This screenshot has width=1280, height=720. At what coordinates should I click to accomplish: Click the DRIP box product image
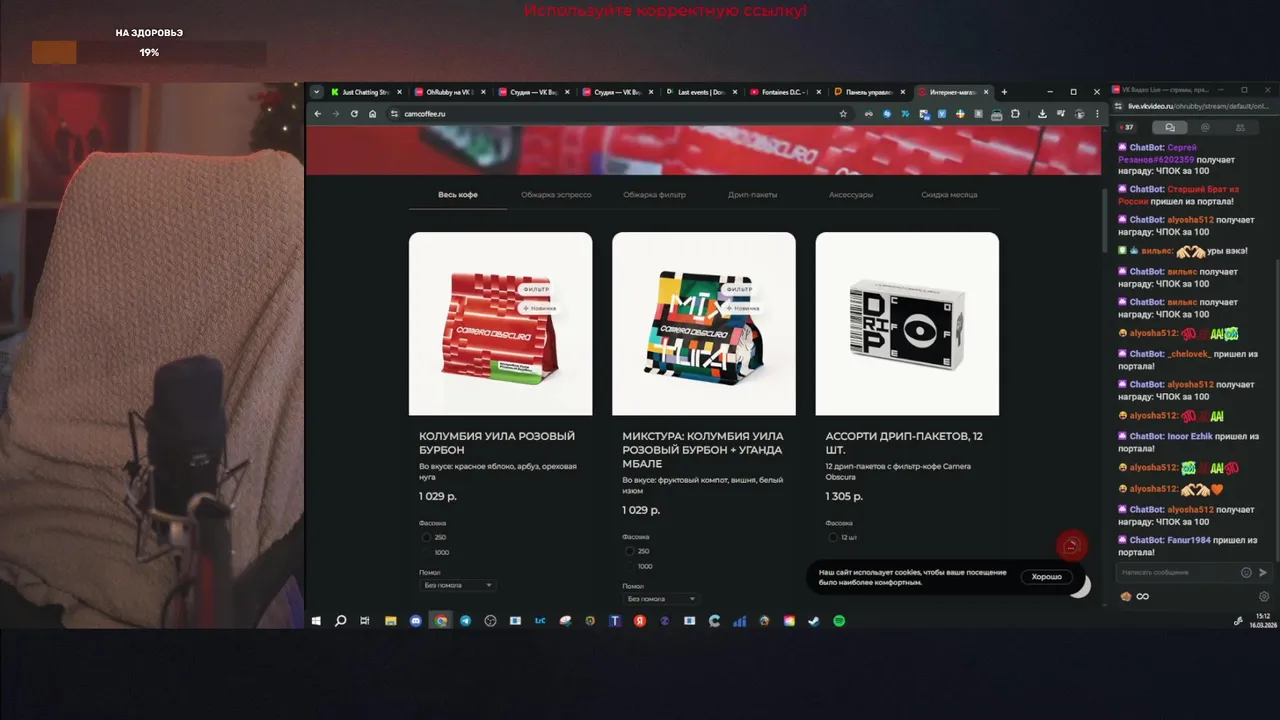907,324
